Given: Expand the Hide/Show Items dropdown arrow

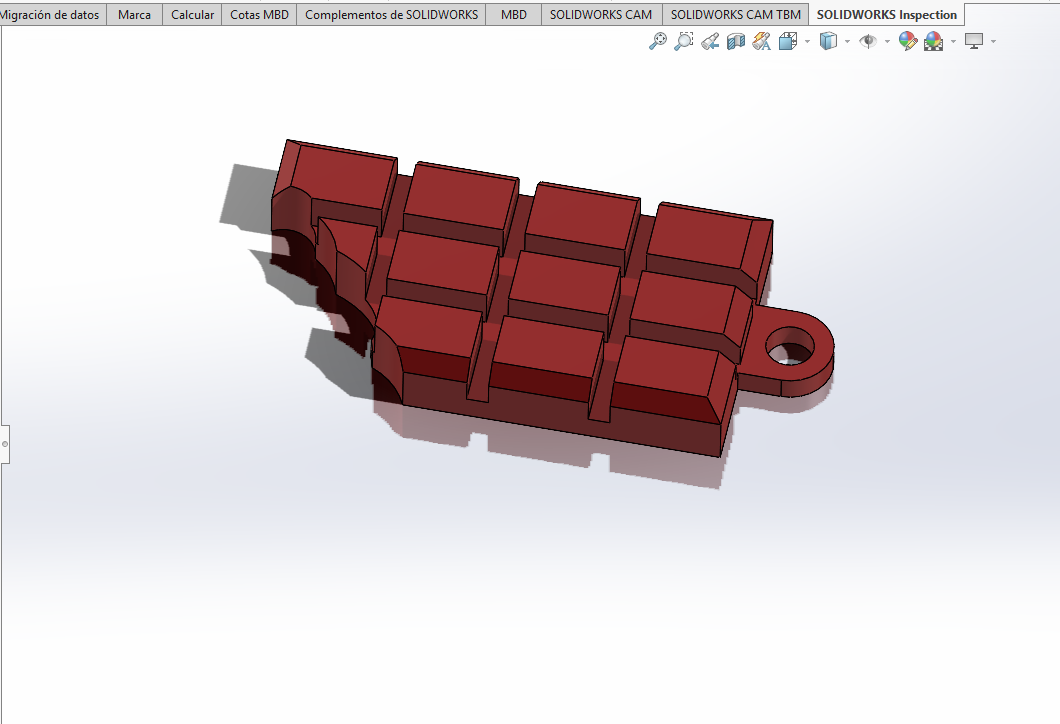Looking at the screenshot, I should 888,42.
